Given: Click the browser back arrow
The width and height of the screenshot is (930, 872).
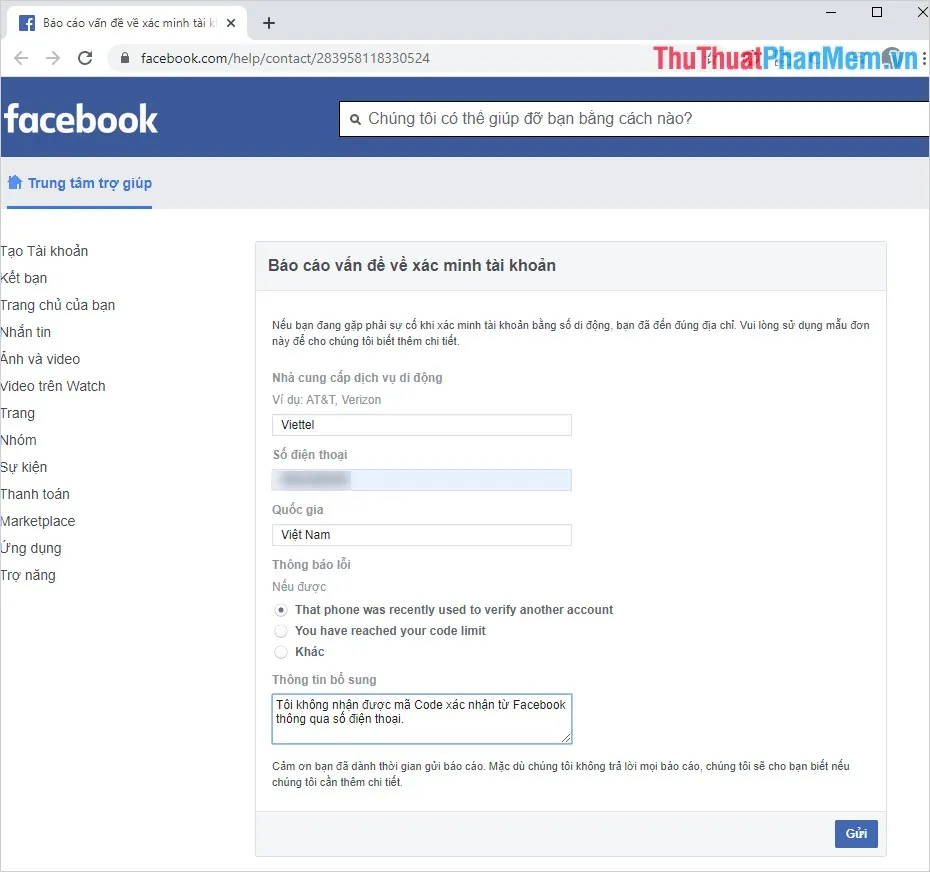Looking at the screenshot, I should coord(20,58).
